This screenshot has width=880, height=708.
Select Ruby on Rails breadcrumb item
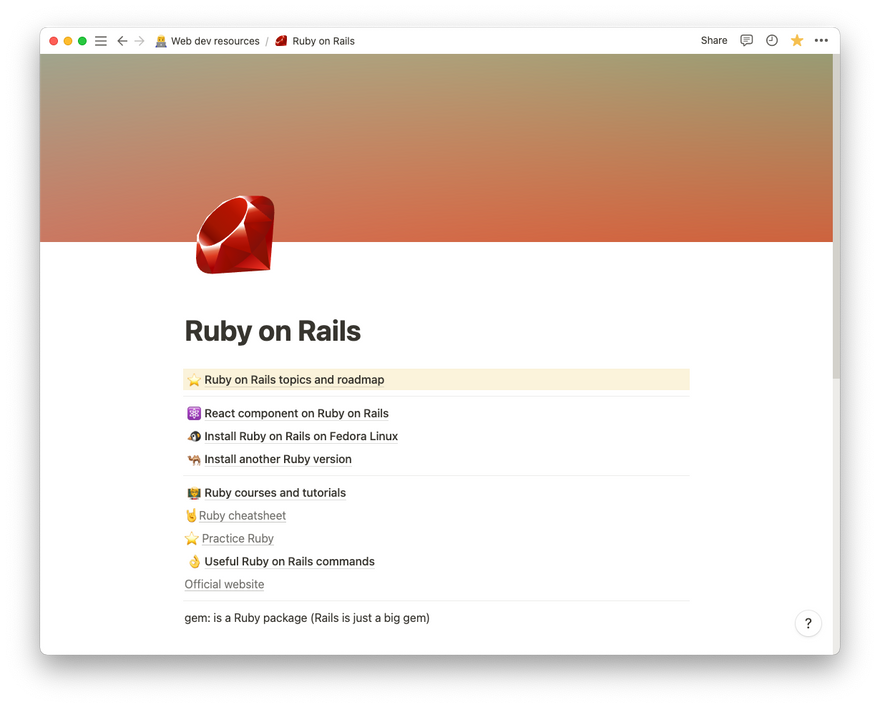323,41
